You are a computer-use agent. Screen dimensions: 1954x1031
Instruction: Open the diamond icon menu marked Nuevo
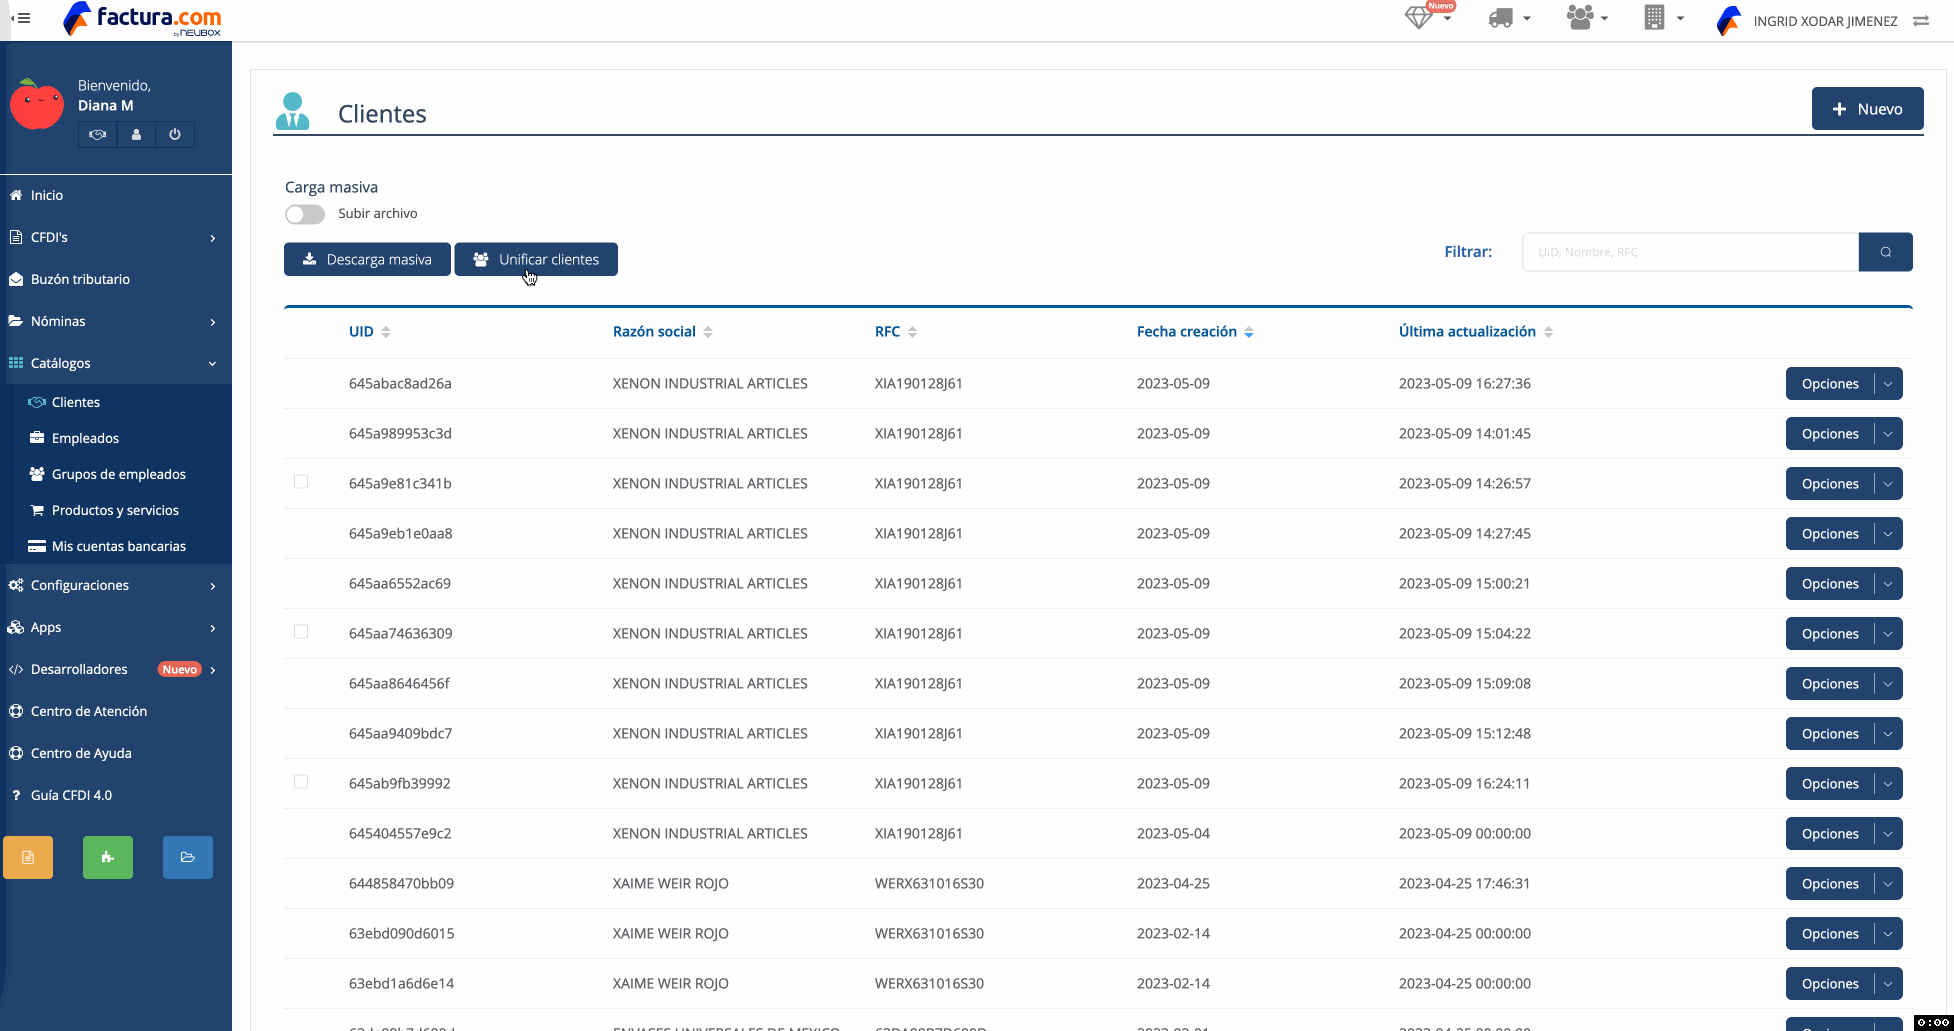(x=1428, y=17)
